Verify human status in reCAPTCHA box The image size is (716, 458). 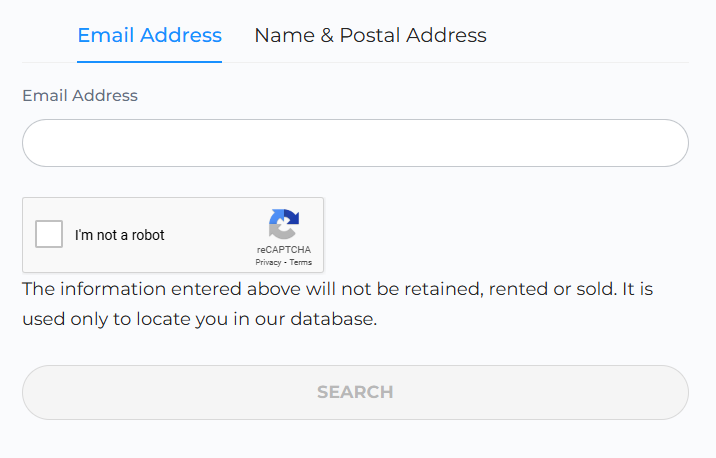49,234
